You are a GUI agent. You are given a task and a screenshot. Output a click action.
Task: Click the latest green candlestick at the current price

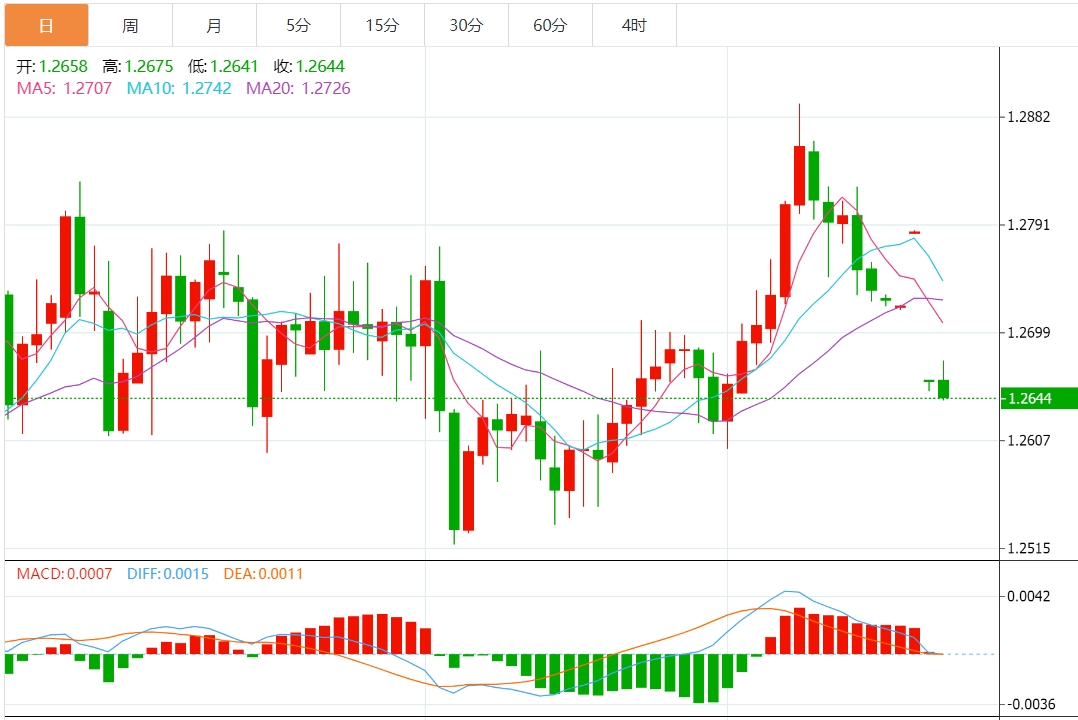pyautogui.click(x=943, y=389)
